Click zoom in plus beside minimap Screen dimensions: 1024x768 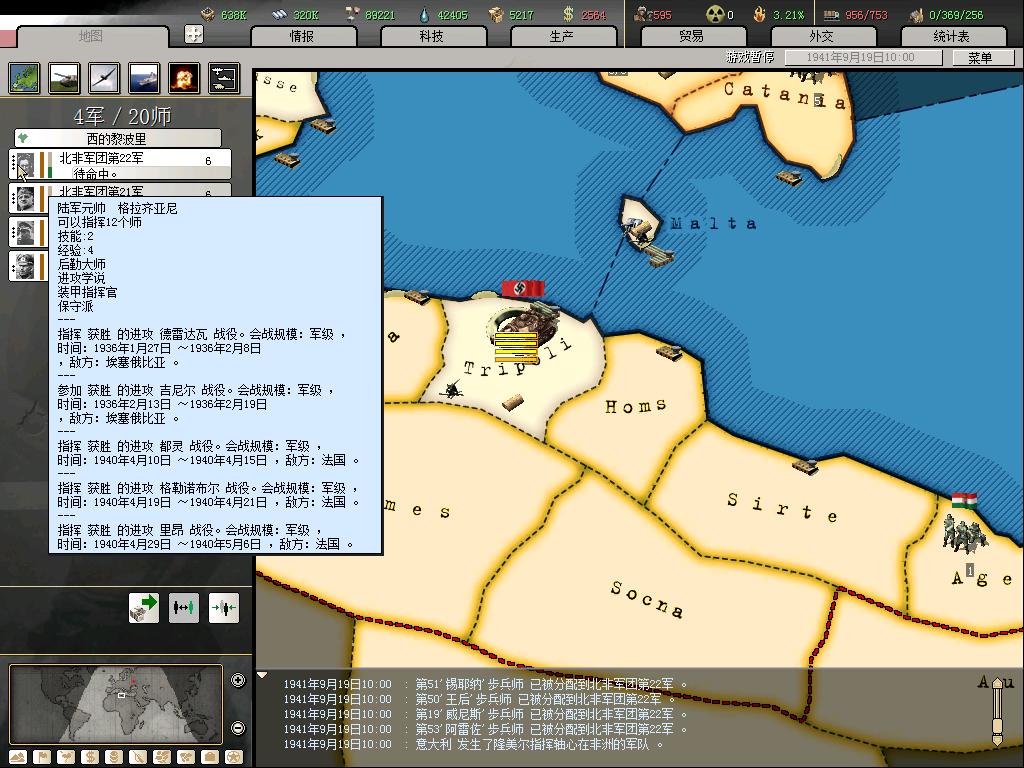pyautogui.click(x=238, y=681)
